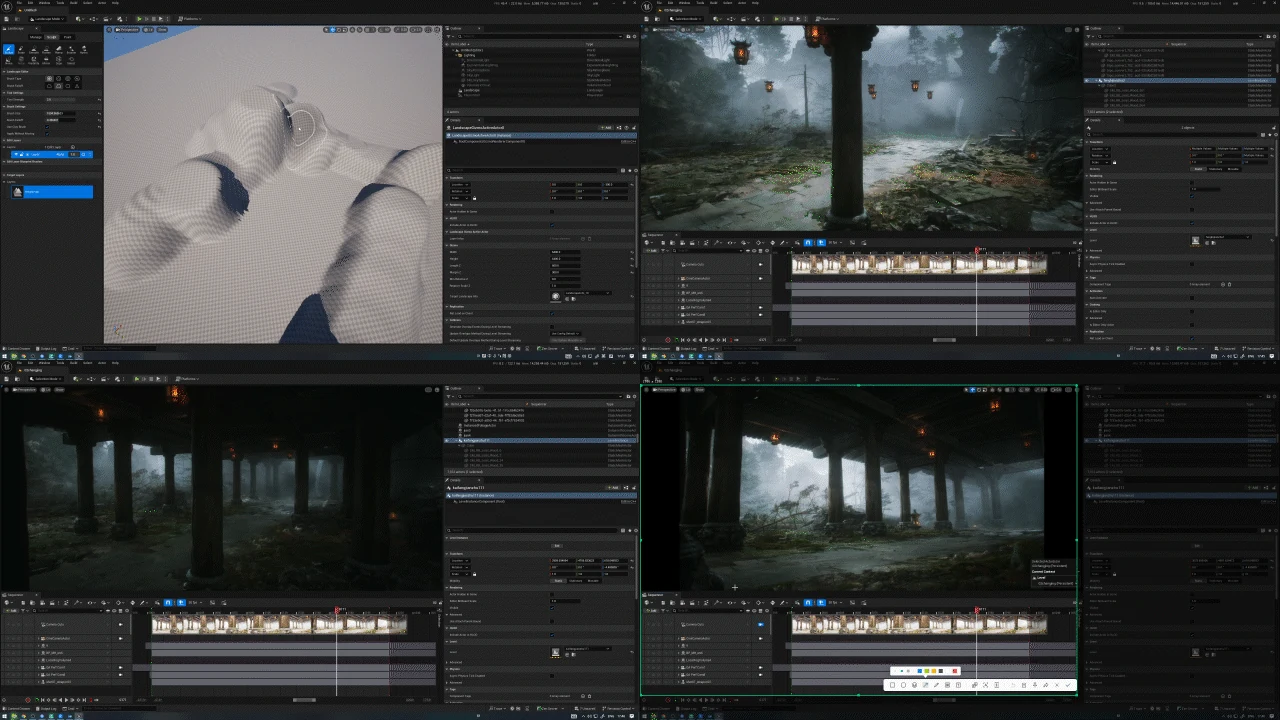This screenshot has width=1280, height=720.
Task: Select the Smooth landscape tool
Action: point(34,49)
